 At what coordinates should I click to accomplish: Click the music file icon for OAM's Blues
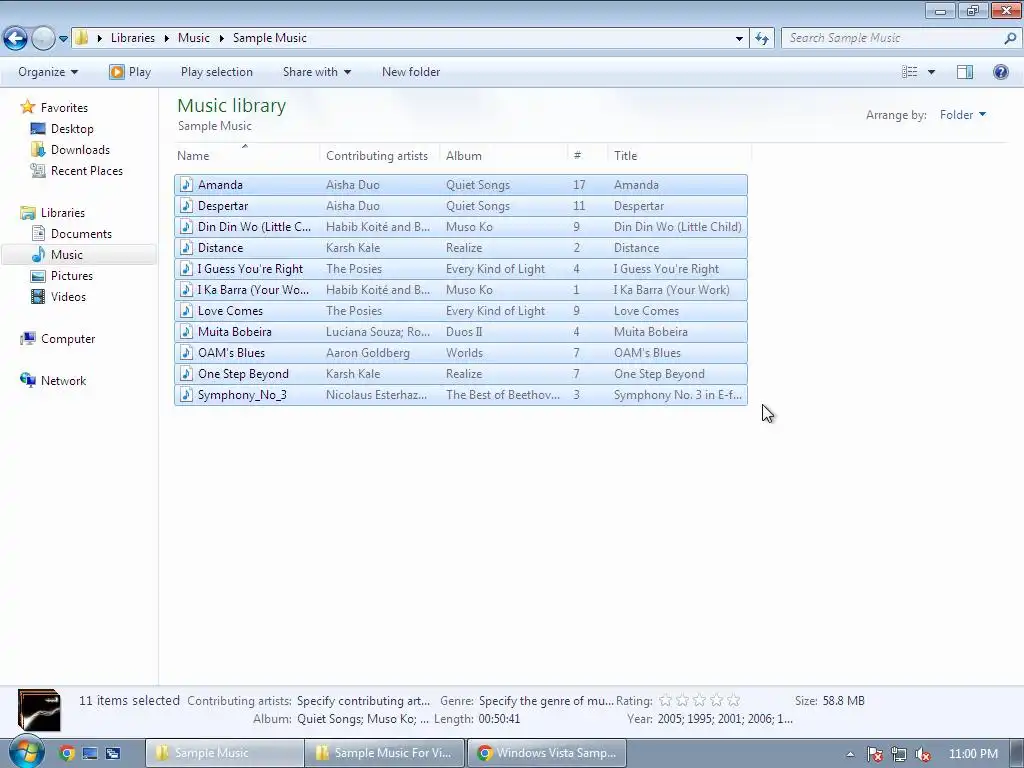(186, 353)
